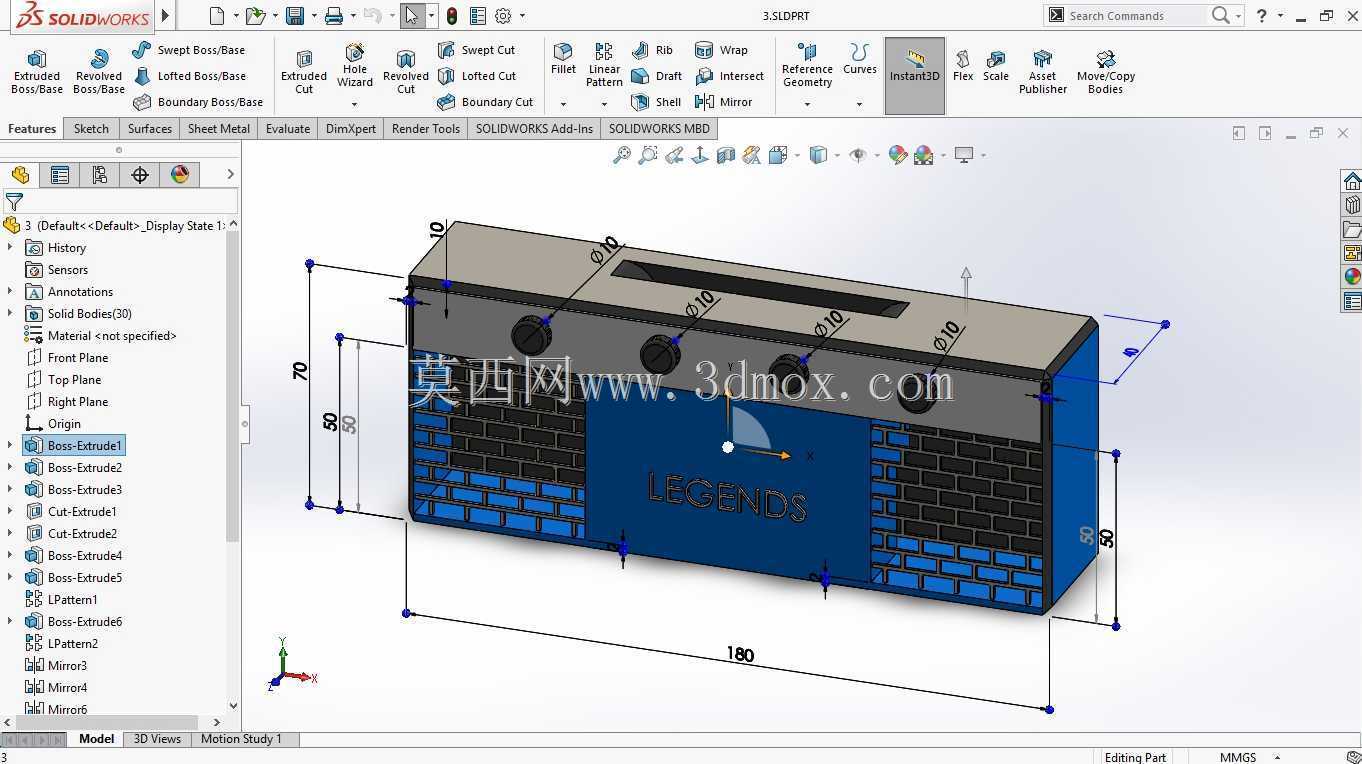Image resolution: width=1362 pixels, height=764 pixels.
Task: Select the Revolved Boss/Base tool
Action: [x=99, y=72]
